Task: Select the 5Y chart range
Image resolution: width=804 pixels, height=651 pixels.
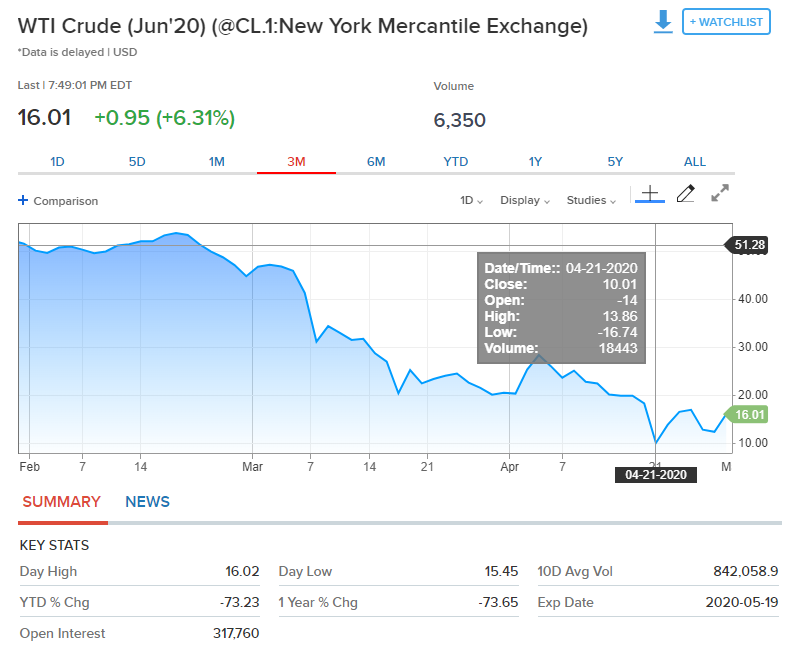Action: (x=615, y=162)
